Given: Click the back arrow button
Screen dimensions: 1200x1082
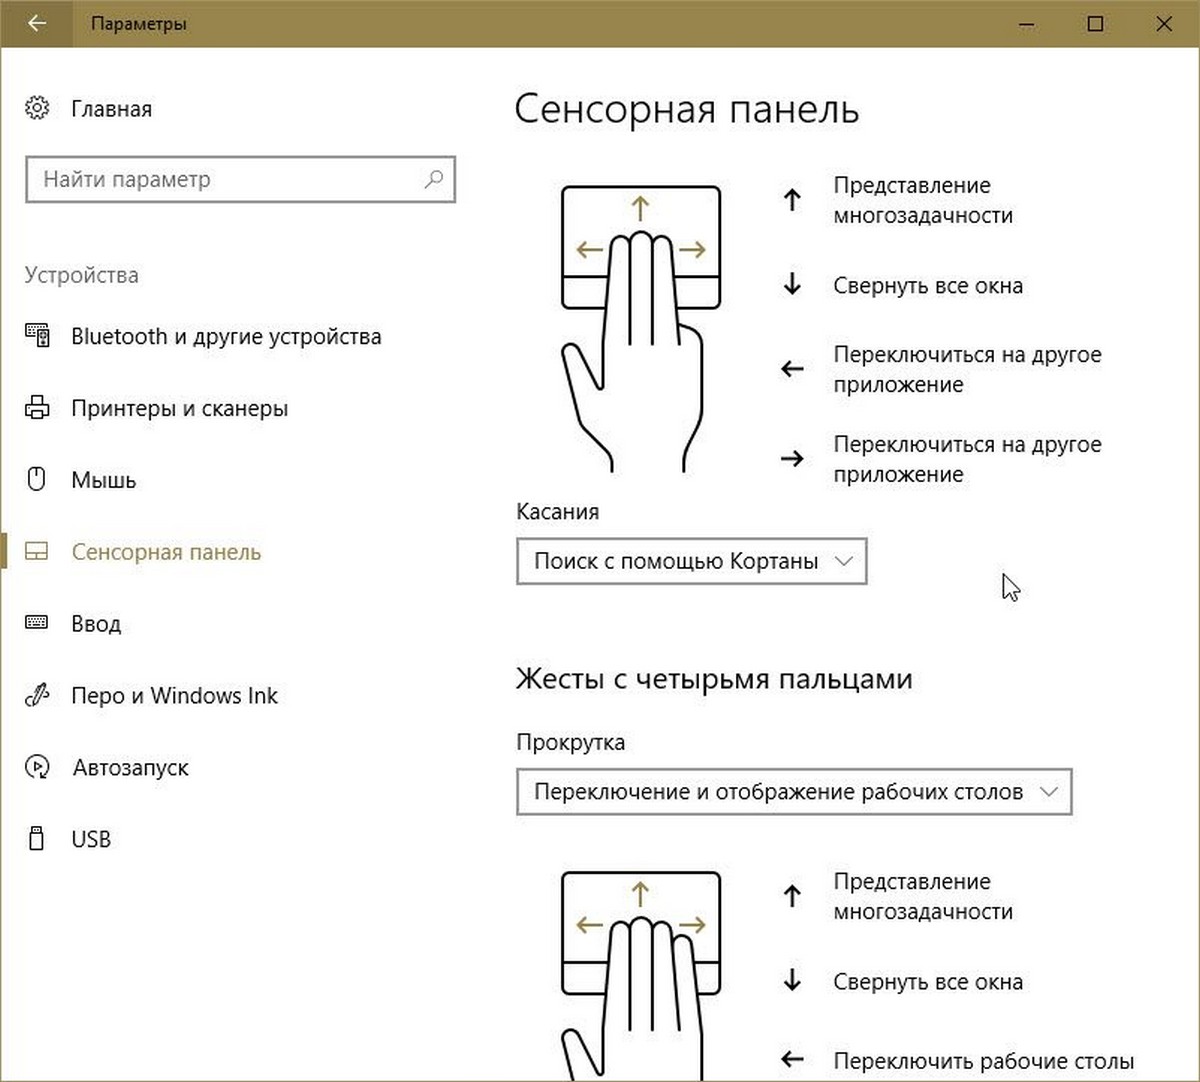Looking at the screenshot, I should [36, 23].
